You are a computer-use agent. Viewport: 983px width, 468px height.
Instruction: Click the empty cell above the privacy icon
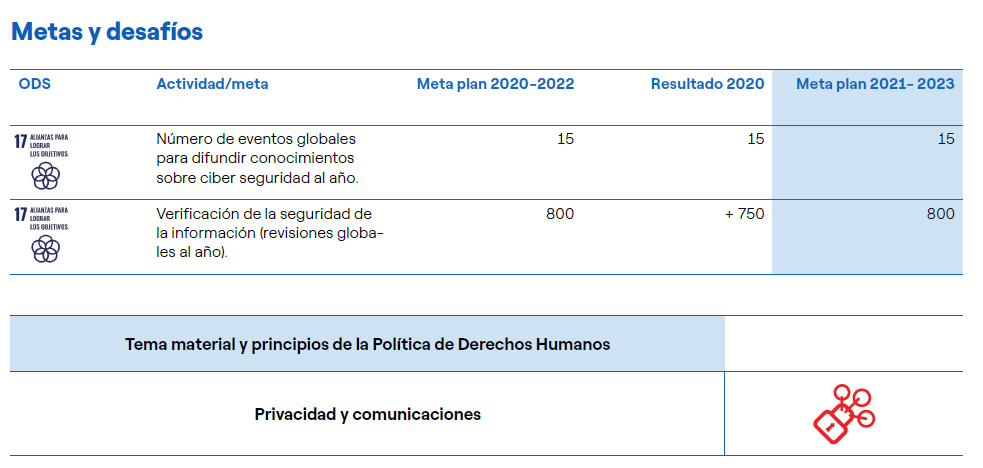[x=843, y=344]
